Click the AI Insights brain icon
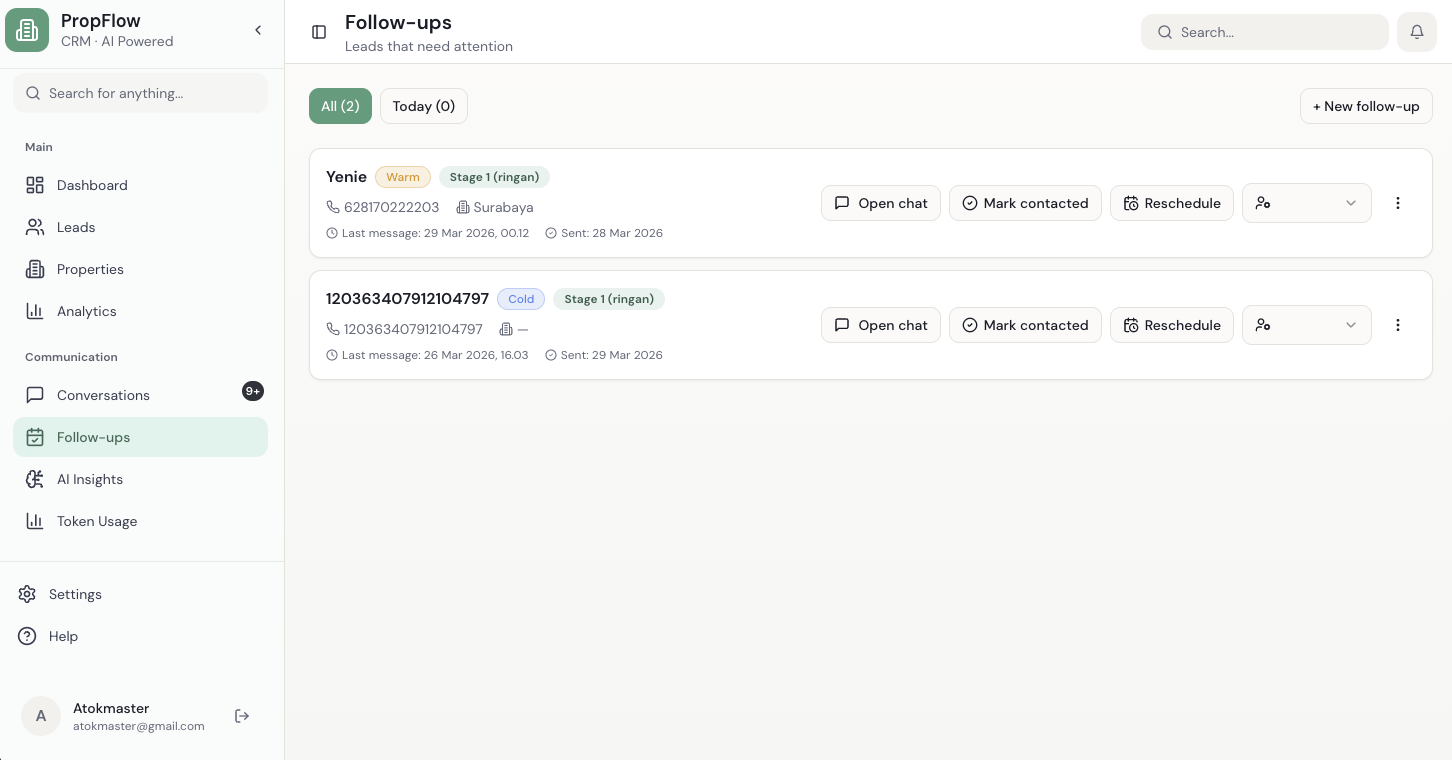The height and width of the screenshot is (760, 1452). tap(35, 479)
